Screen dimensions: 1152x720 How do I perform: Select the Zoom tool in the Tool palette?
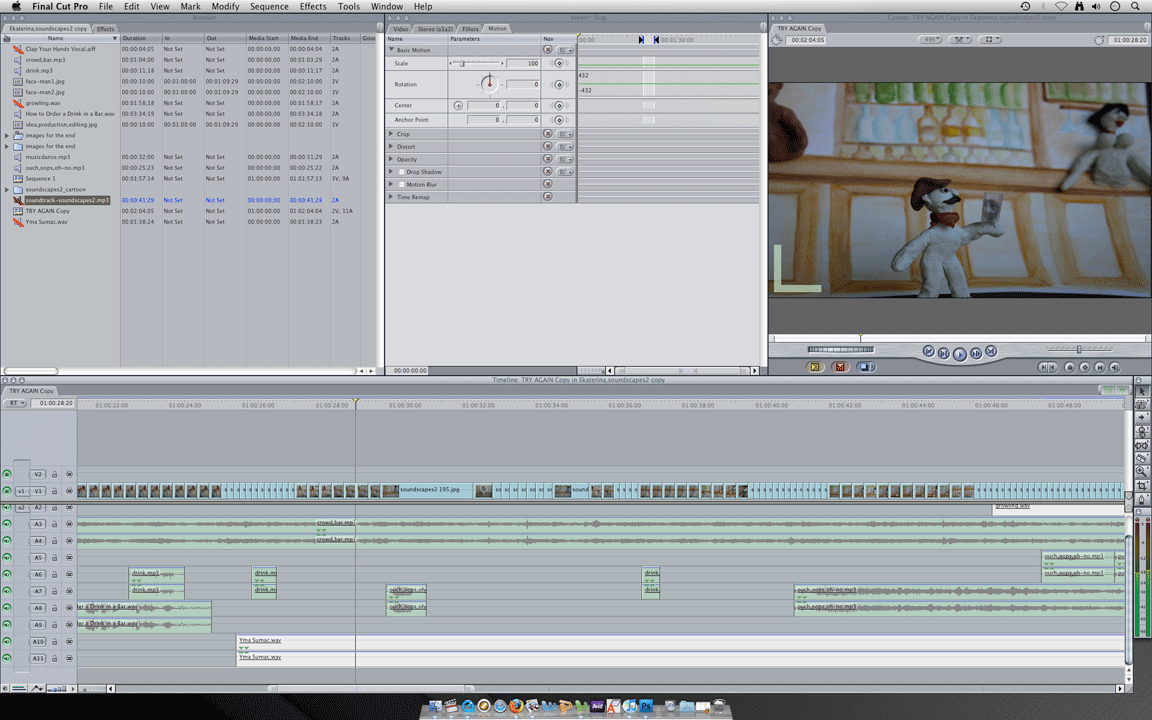[x=1142, y=471]
